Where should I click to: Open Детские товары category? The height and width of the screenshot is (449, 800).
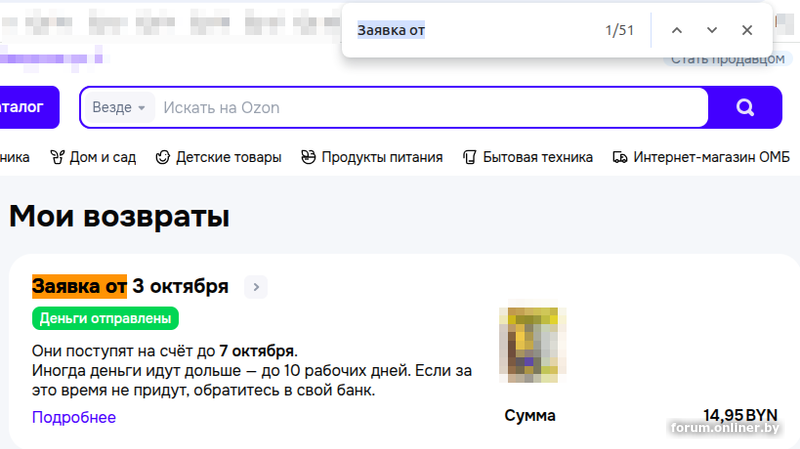click(218, 157)
